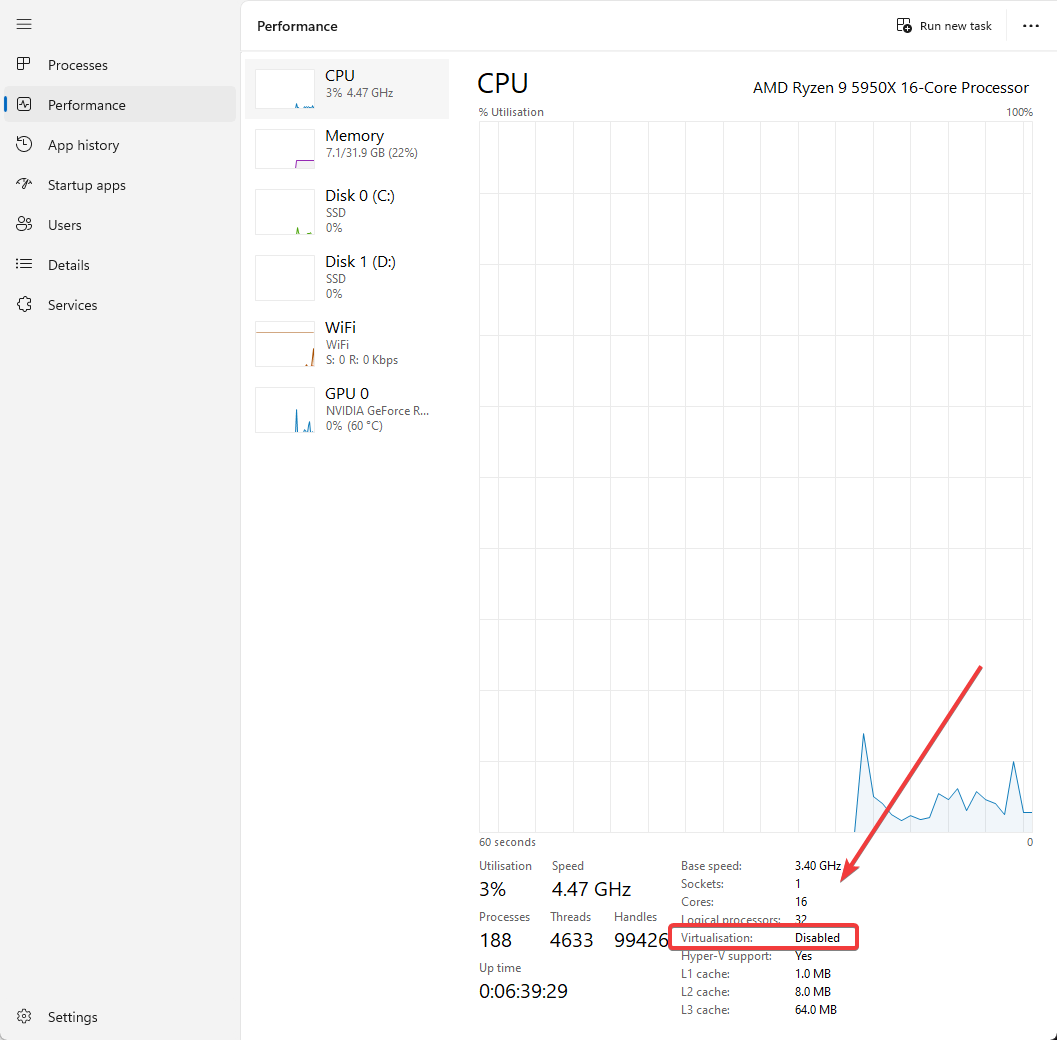Viewport: 1057px width, 1040px height.
Task: Open the three-dot more options menu
Action: tap(1031, 26)
